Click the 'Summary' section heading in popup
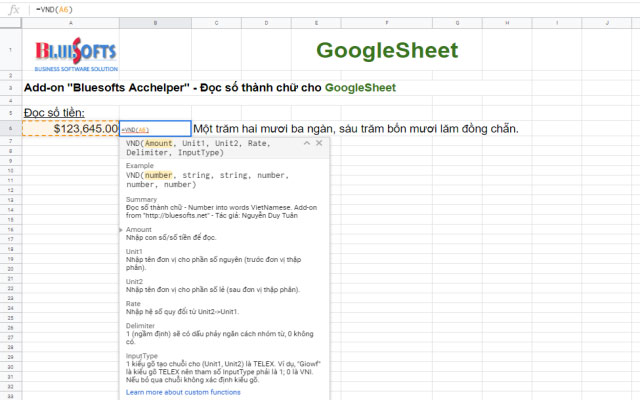640x400 pixels. tap(141, 199)
